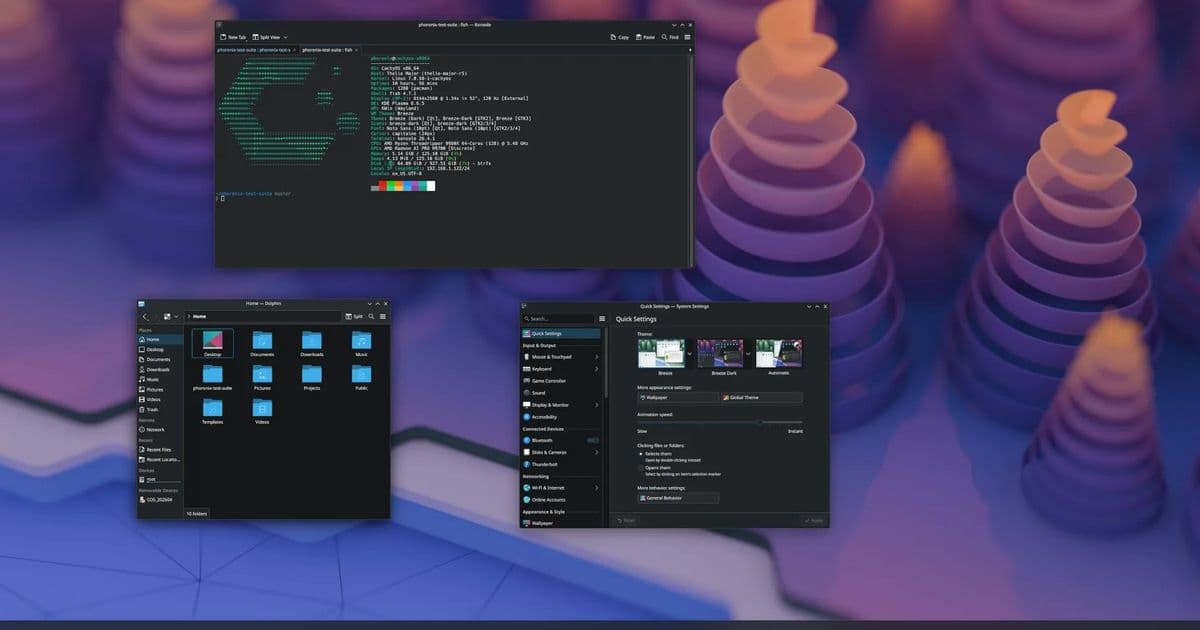Select Desktop in Dolphin Places sidebar
1200x630 pixels.
(161, 349)
